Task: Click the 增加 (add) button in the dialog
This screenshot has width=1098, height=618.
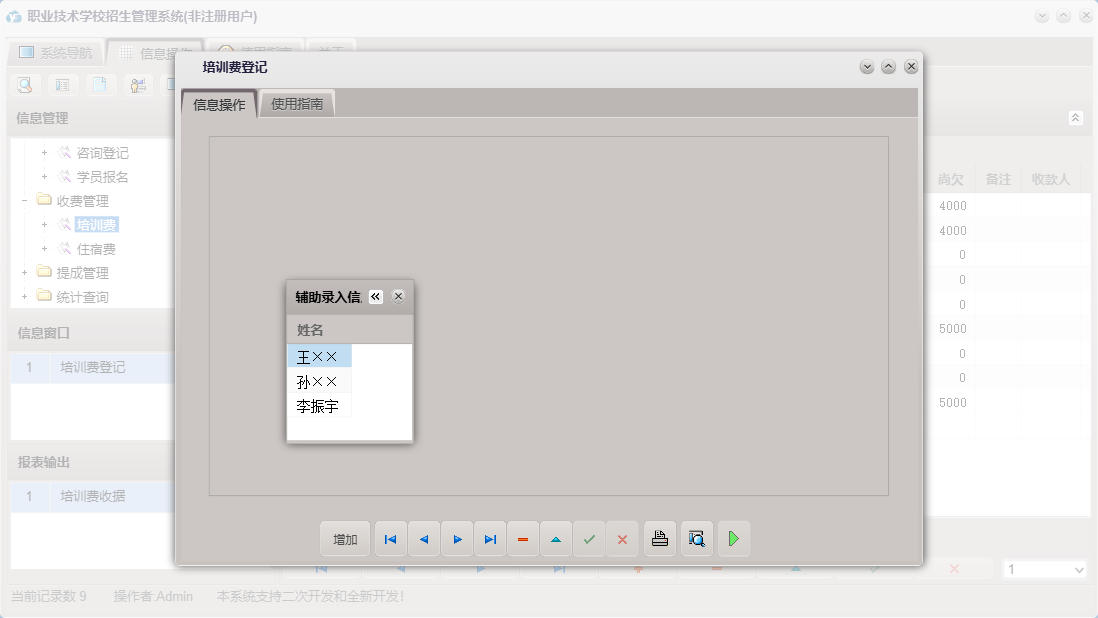Action: [345, 540]
